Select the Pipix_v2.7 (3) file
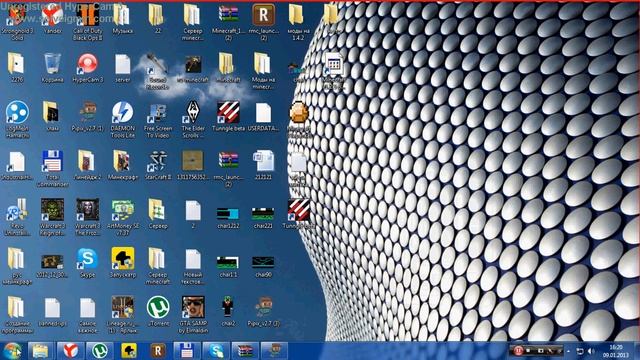The height and width of the screenshot is (360, 640). (263, 311)
